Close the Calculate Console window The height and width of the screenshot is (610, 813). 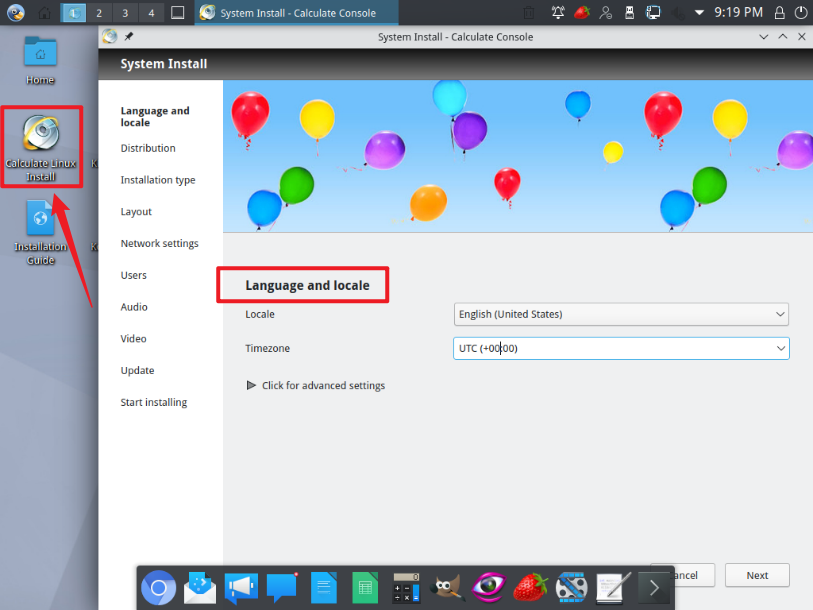pos(802,37)
